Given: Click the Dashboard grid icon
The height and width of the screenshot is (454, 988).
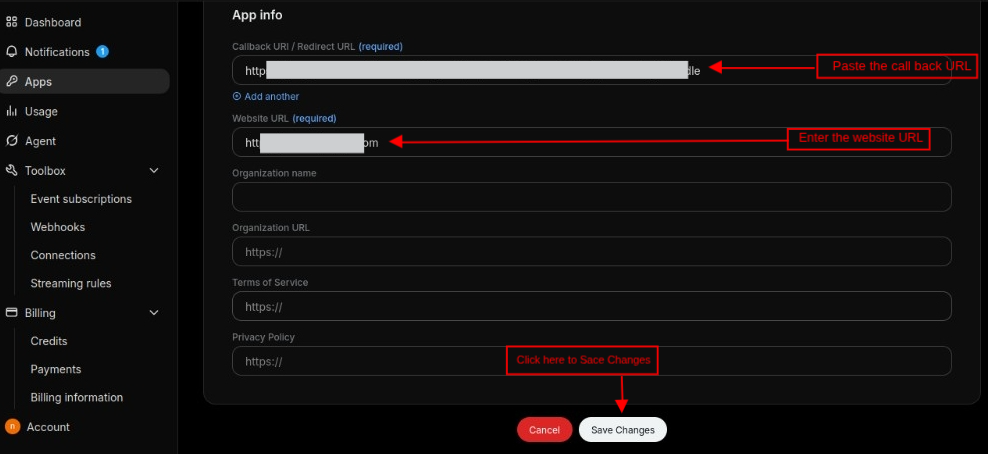Looking at the screenshot, I should [x=11, y=22].
